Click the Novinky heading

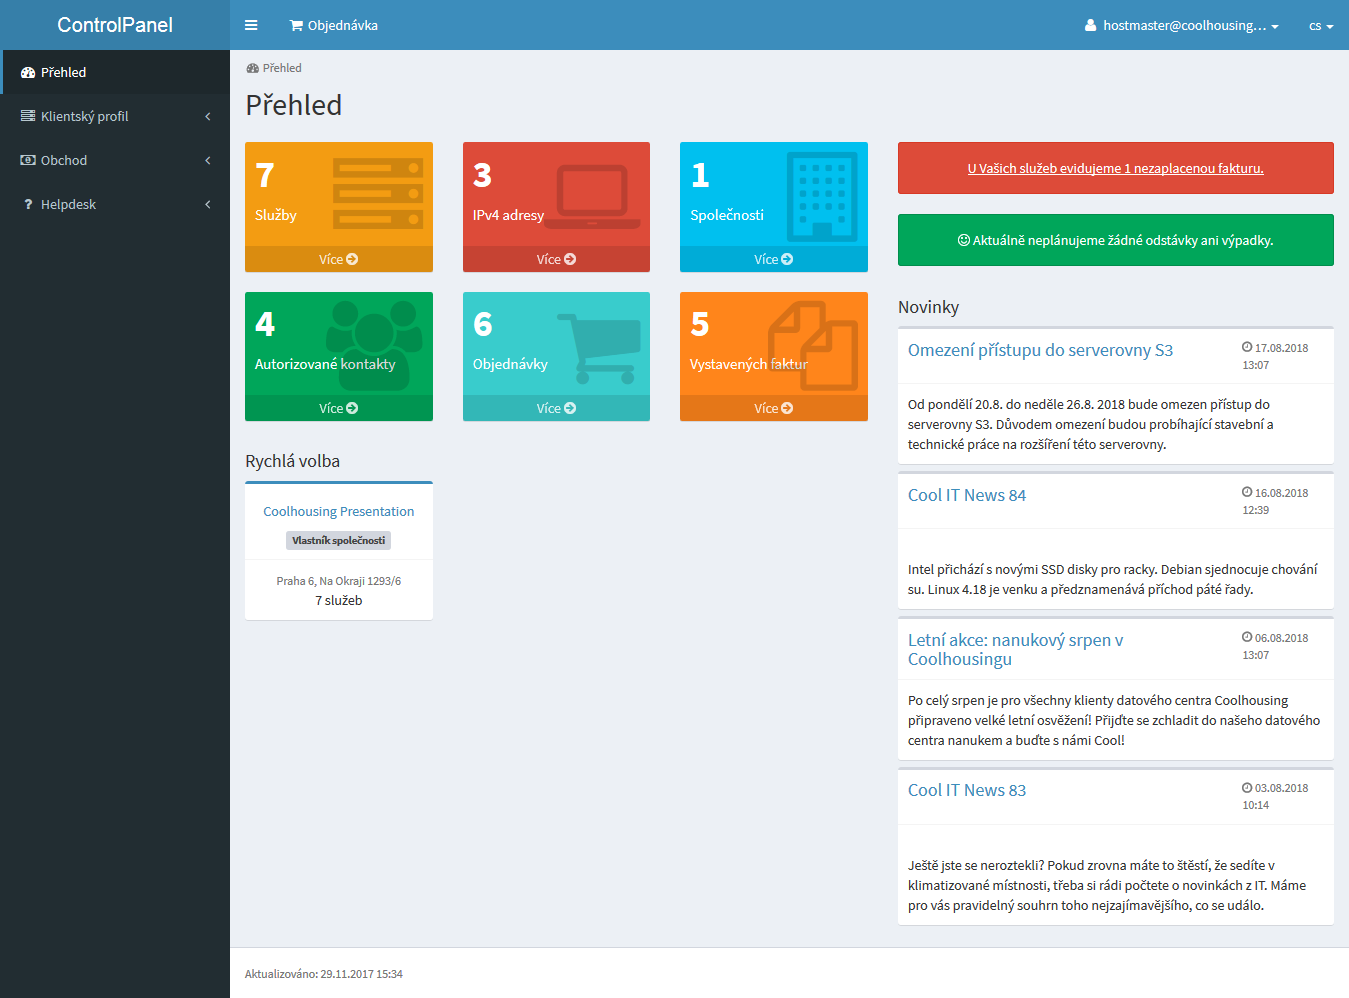(928, 307)
